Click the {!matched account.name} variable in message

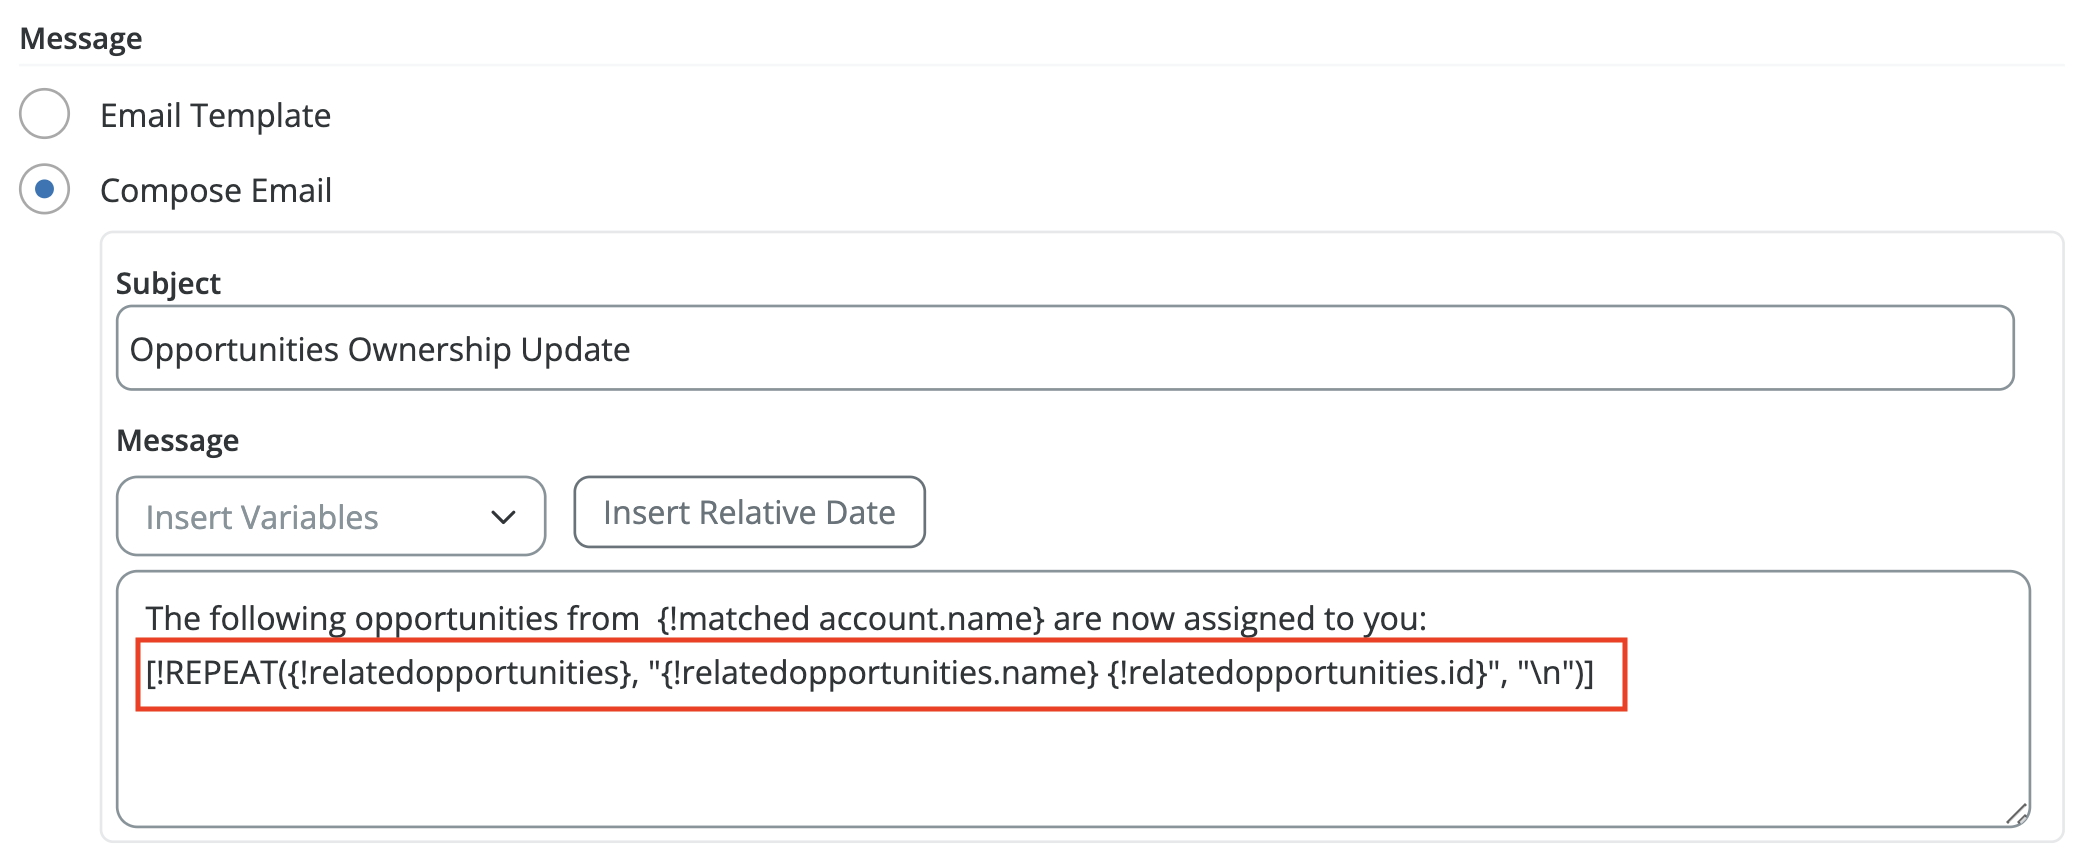click(850, 619)
